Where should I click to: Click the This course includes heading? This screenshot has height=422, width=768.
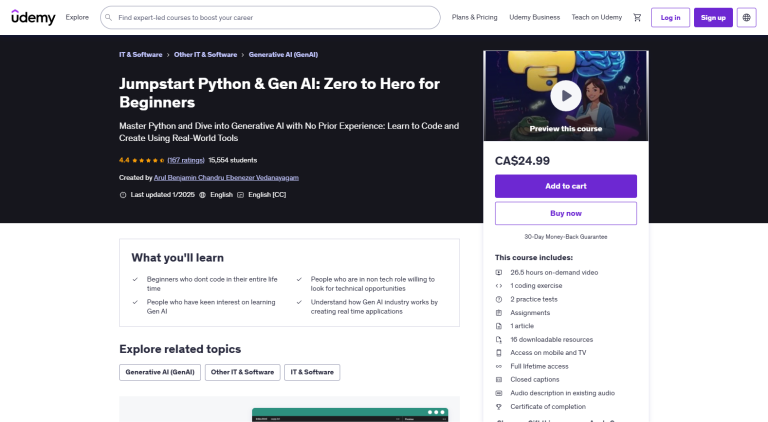pyautogui.click(x=533, y=258)
